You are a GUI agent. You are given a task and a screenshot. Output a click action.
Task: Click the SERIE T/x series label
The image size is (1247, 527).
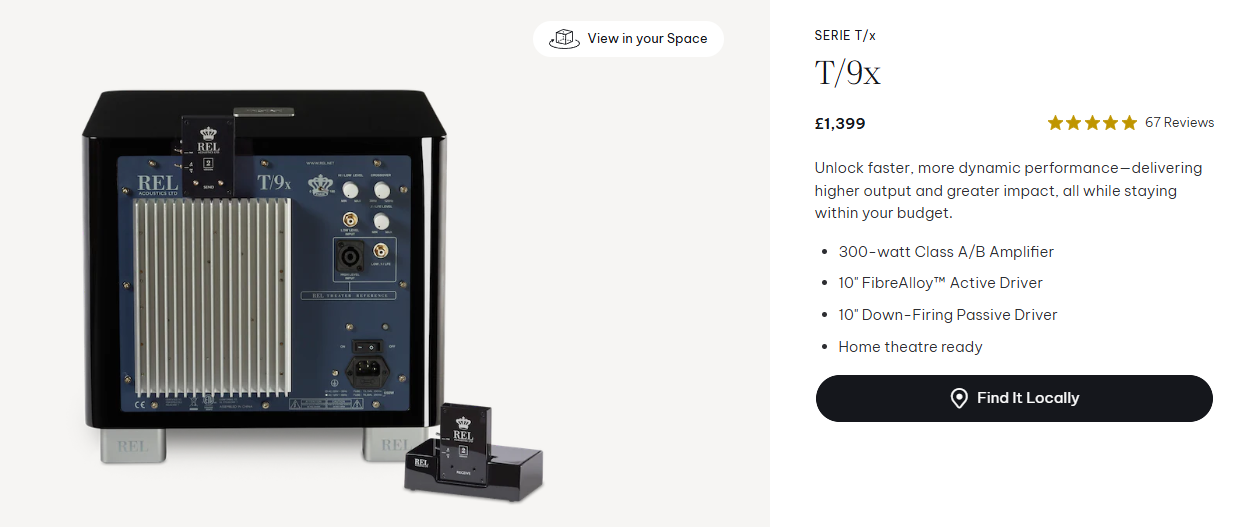(845, 36)
